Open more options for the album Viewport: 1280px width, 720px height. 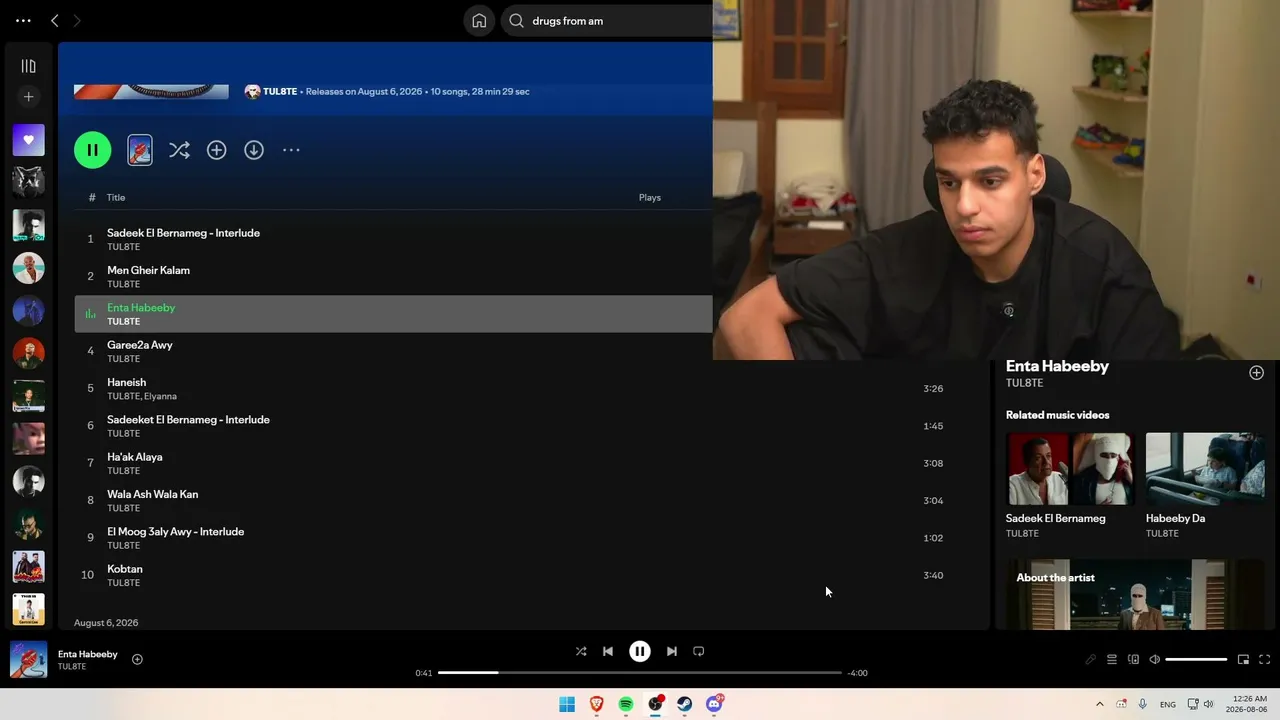pyautogui.click(x=291, y=150)
